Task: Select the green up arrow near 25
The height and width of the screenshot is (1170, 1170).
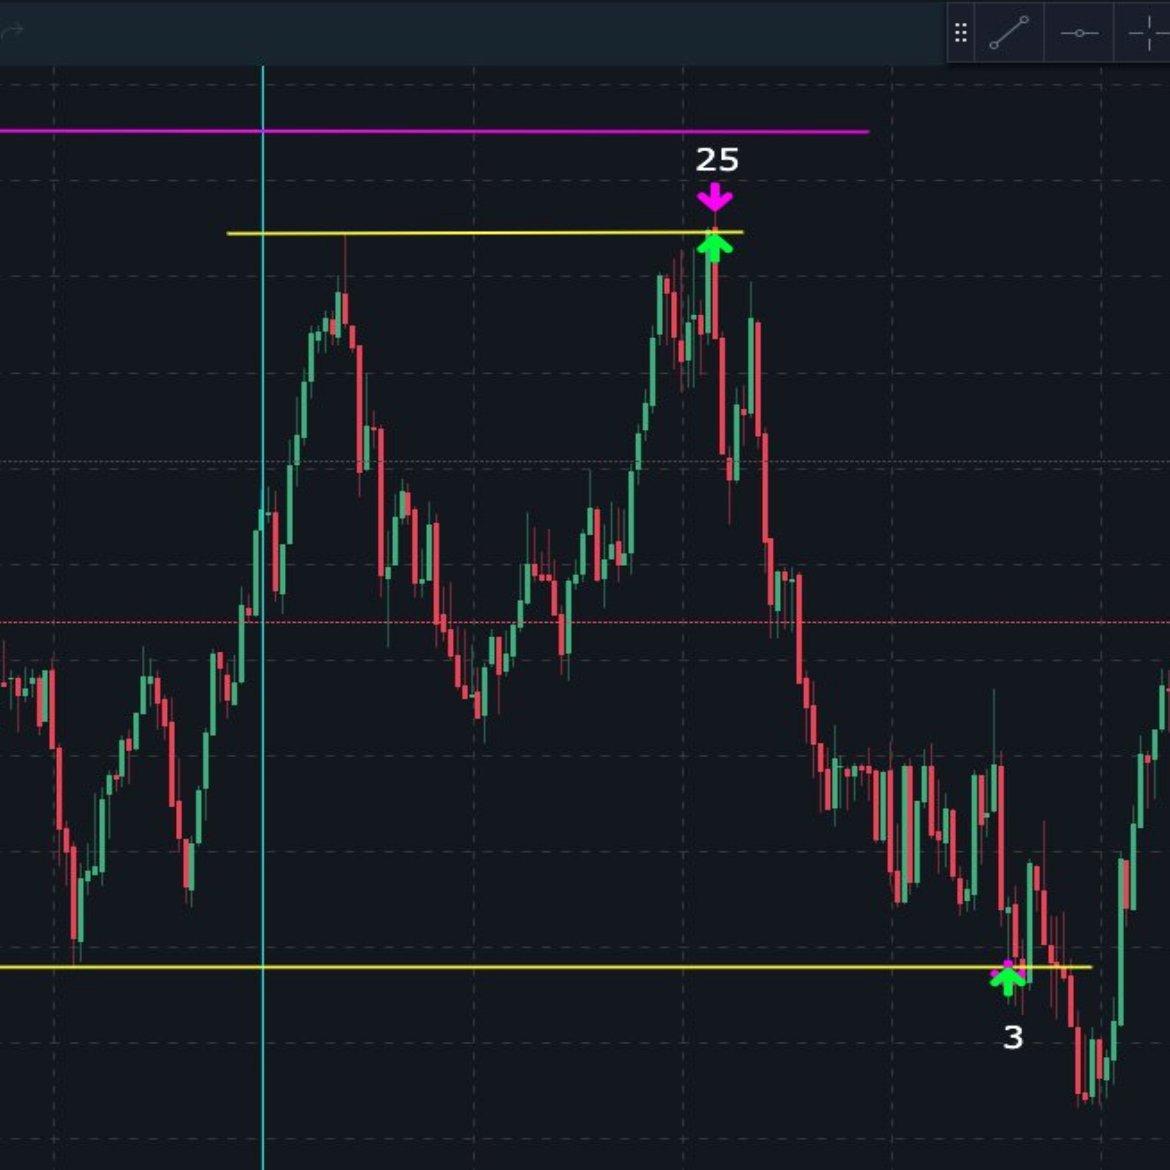Action: pyautogui.click(x=715, y=248)
